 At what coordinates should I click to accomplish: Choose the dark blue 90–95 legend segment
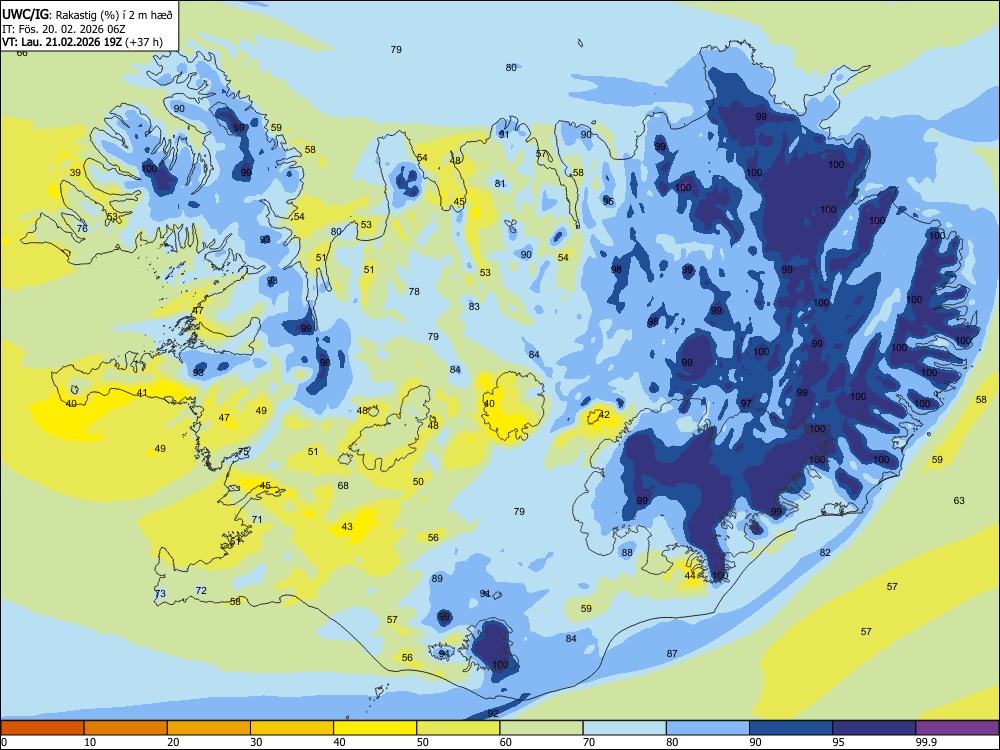tap(791, 728)
